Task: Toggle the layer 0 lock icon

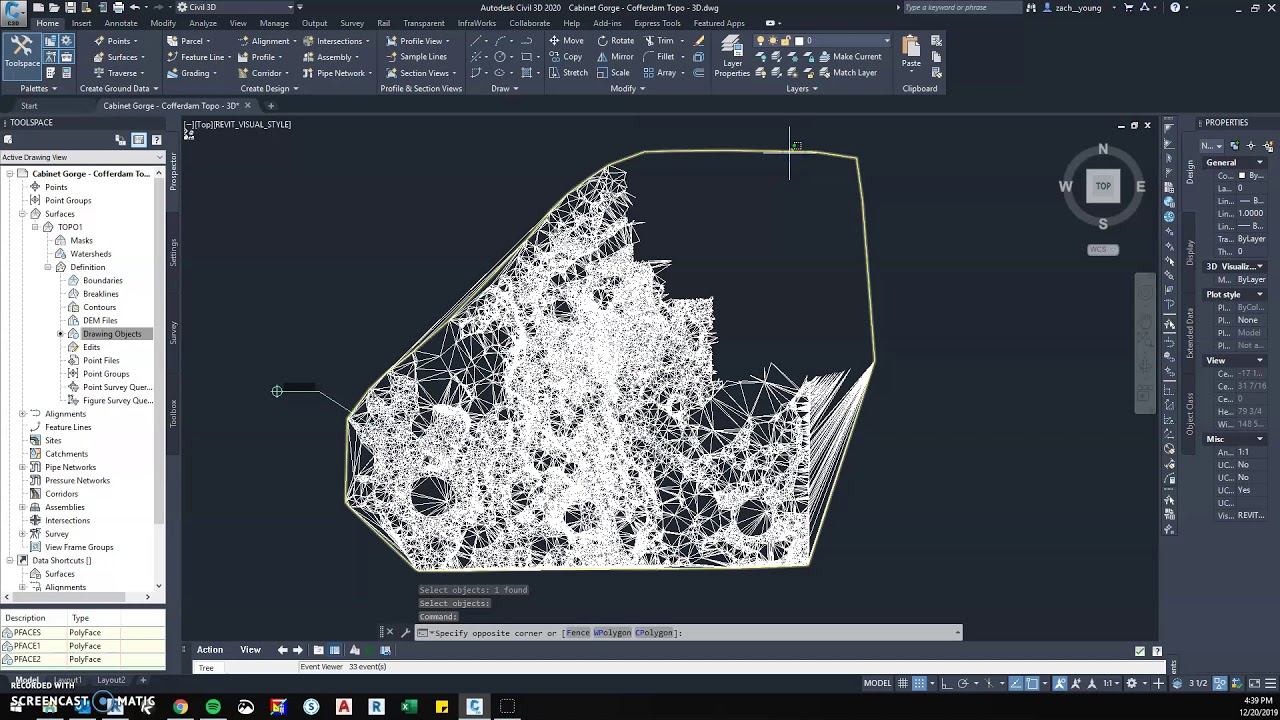Action: (x=786, y=41)
